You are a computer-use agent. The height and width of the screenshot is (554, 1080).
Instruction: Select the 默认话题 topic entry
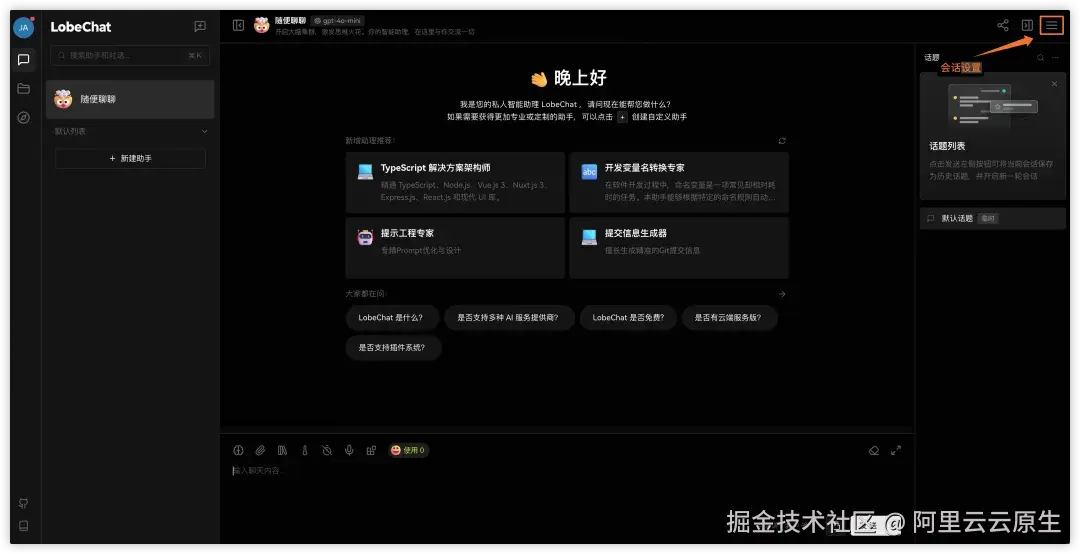coord(993,218)
